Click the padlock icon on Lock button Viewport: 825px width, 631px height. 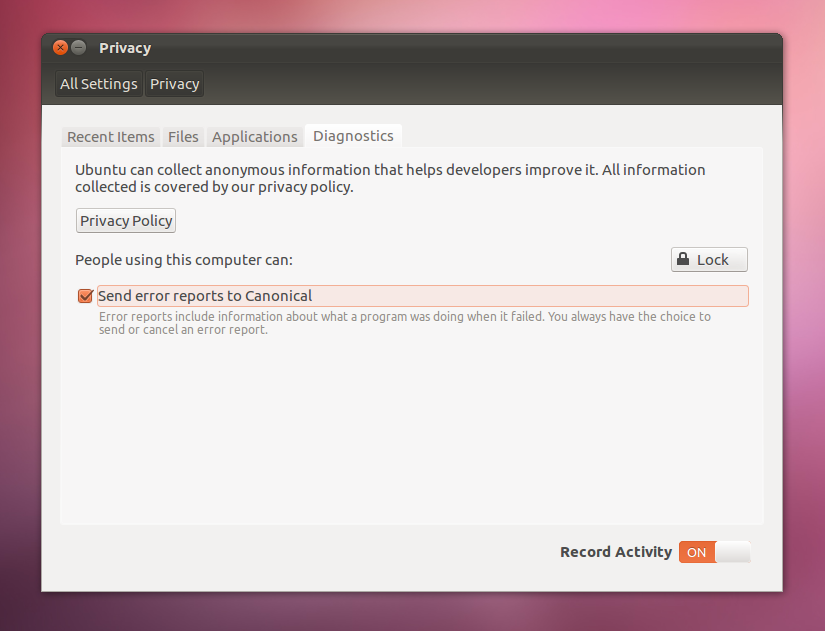click(683, 259)
